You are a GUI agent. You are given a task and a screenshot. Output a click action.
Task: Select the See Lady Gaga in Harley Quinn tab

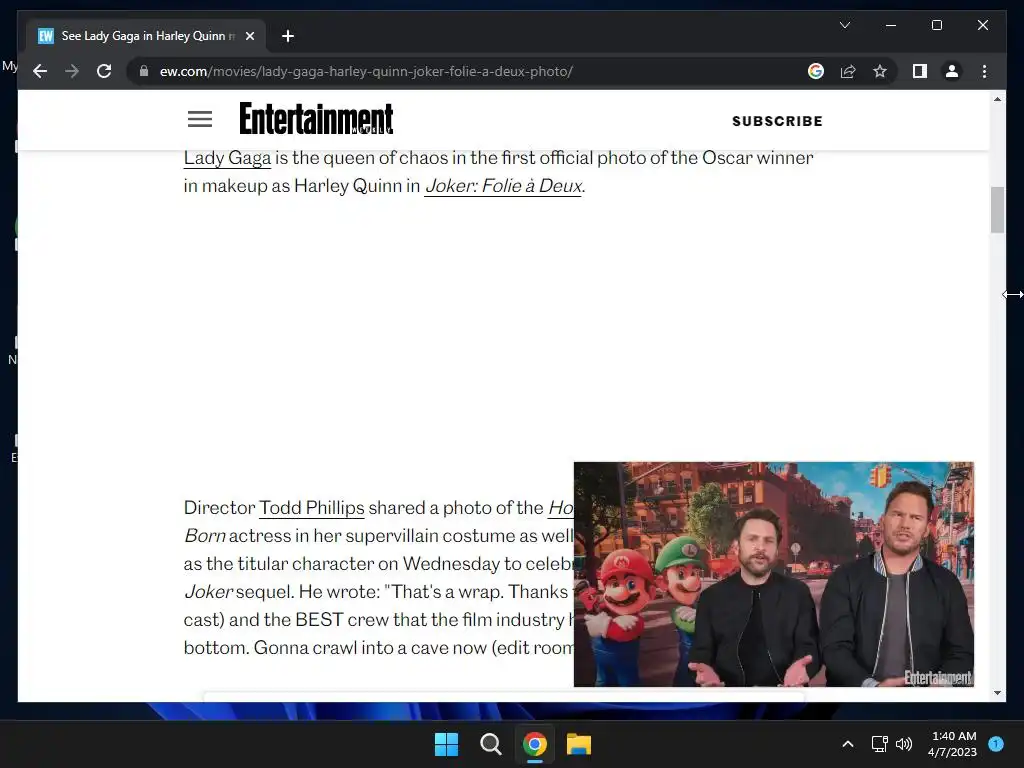(x=147, y=36)
